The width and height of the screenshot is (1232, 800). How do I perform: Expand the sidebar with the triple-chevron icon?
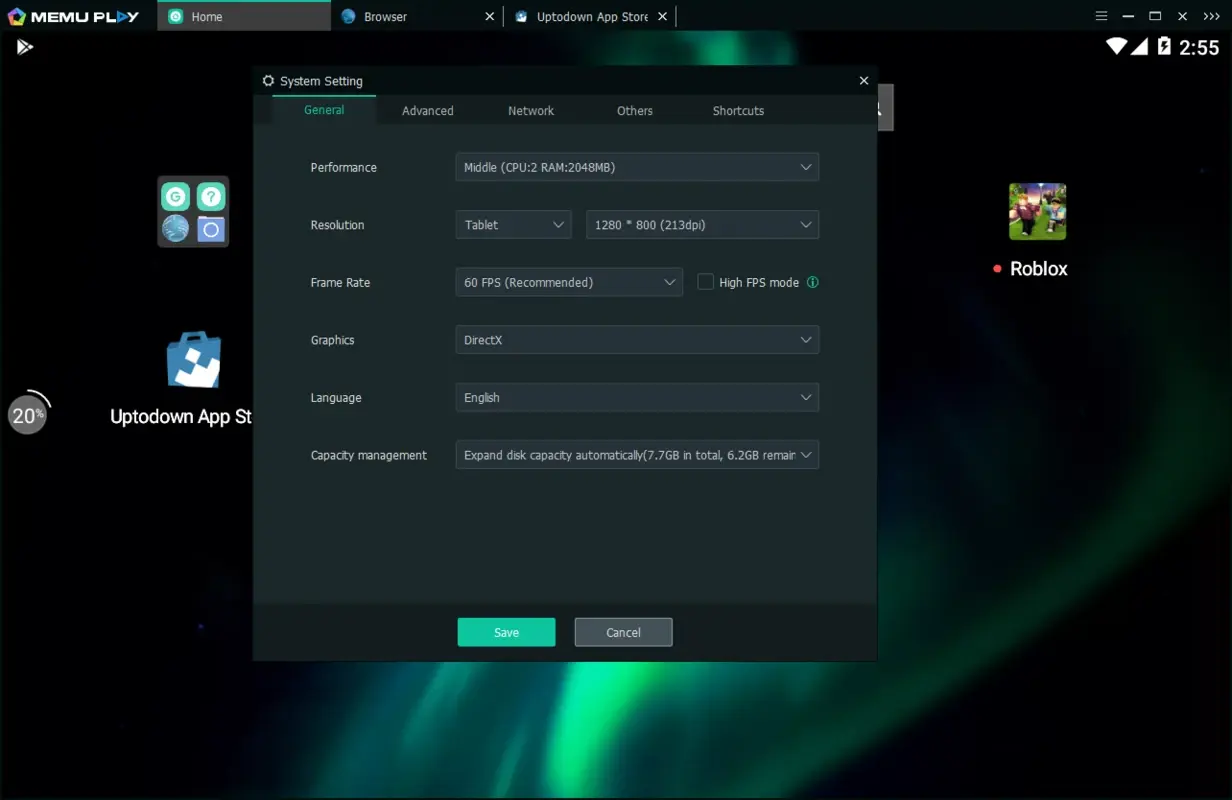pyautogui.click(x=1211, y=15)
